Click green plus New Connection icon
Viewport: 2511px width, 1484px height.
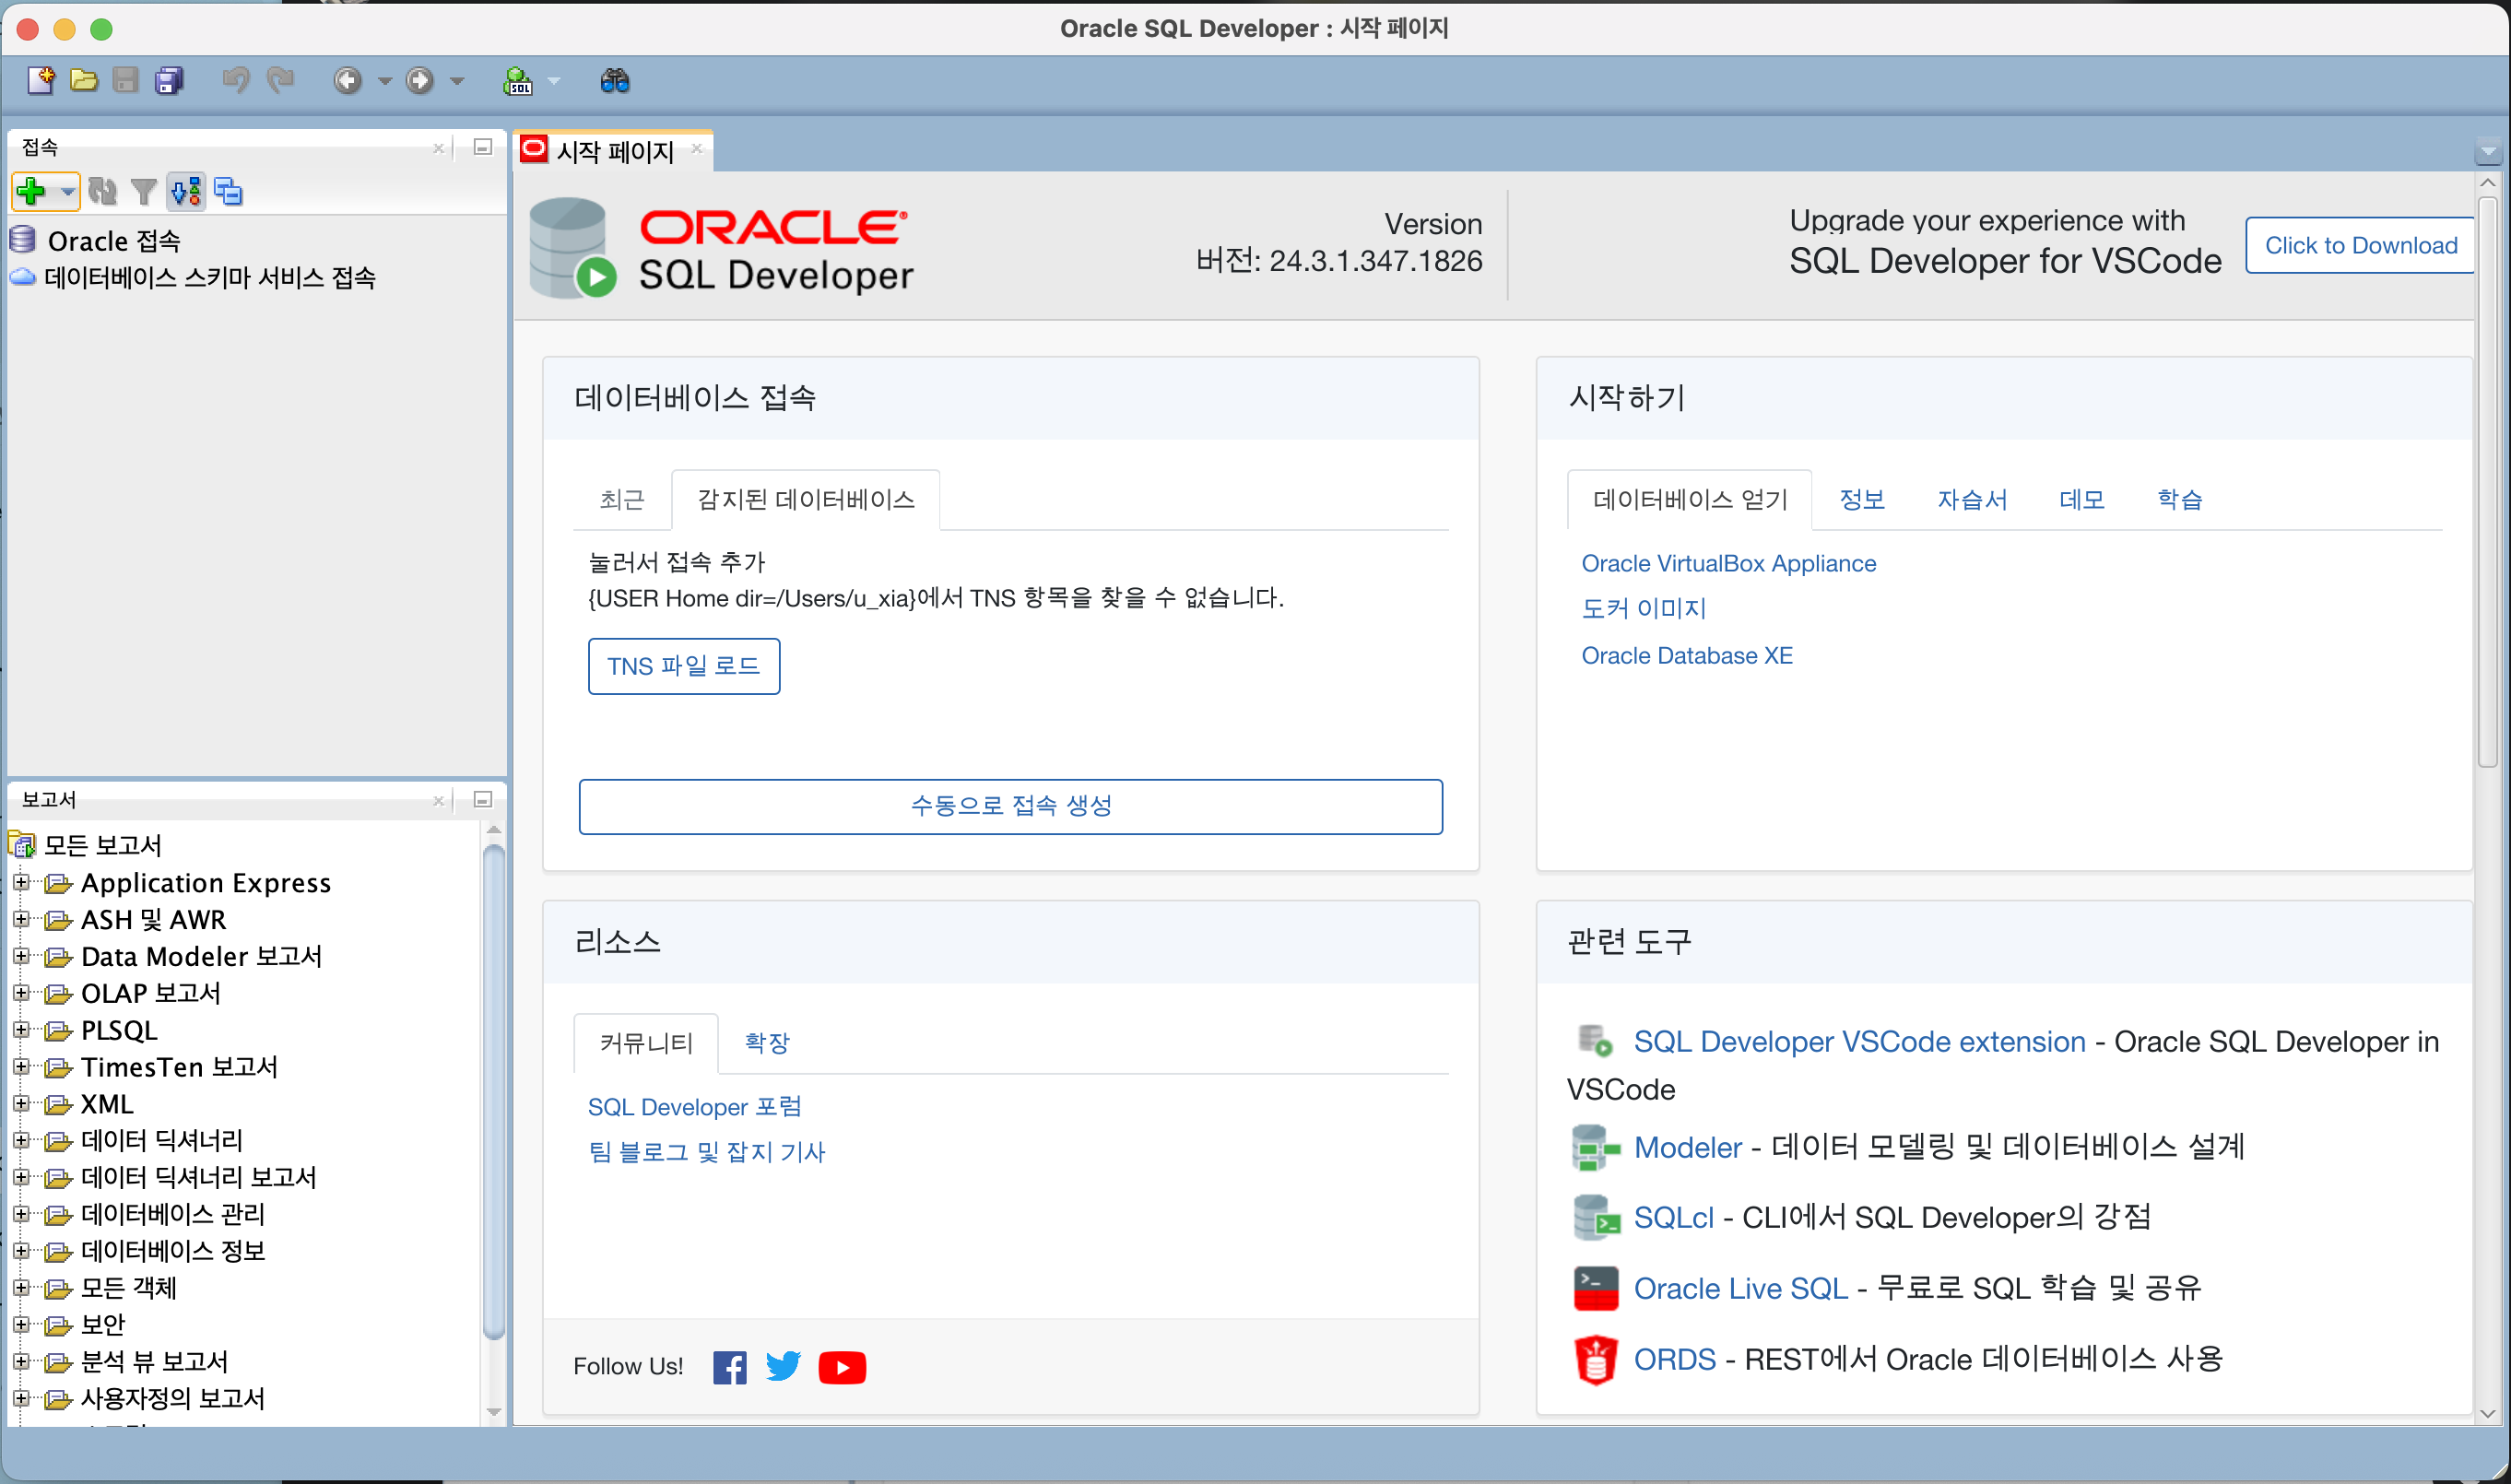(x=31, y=190)
